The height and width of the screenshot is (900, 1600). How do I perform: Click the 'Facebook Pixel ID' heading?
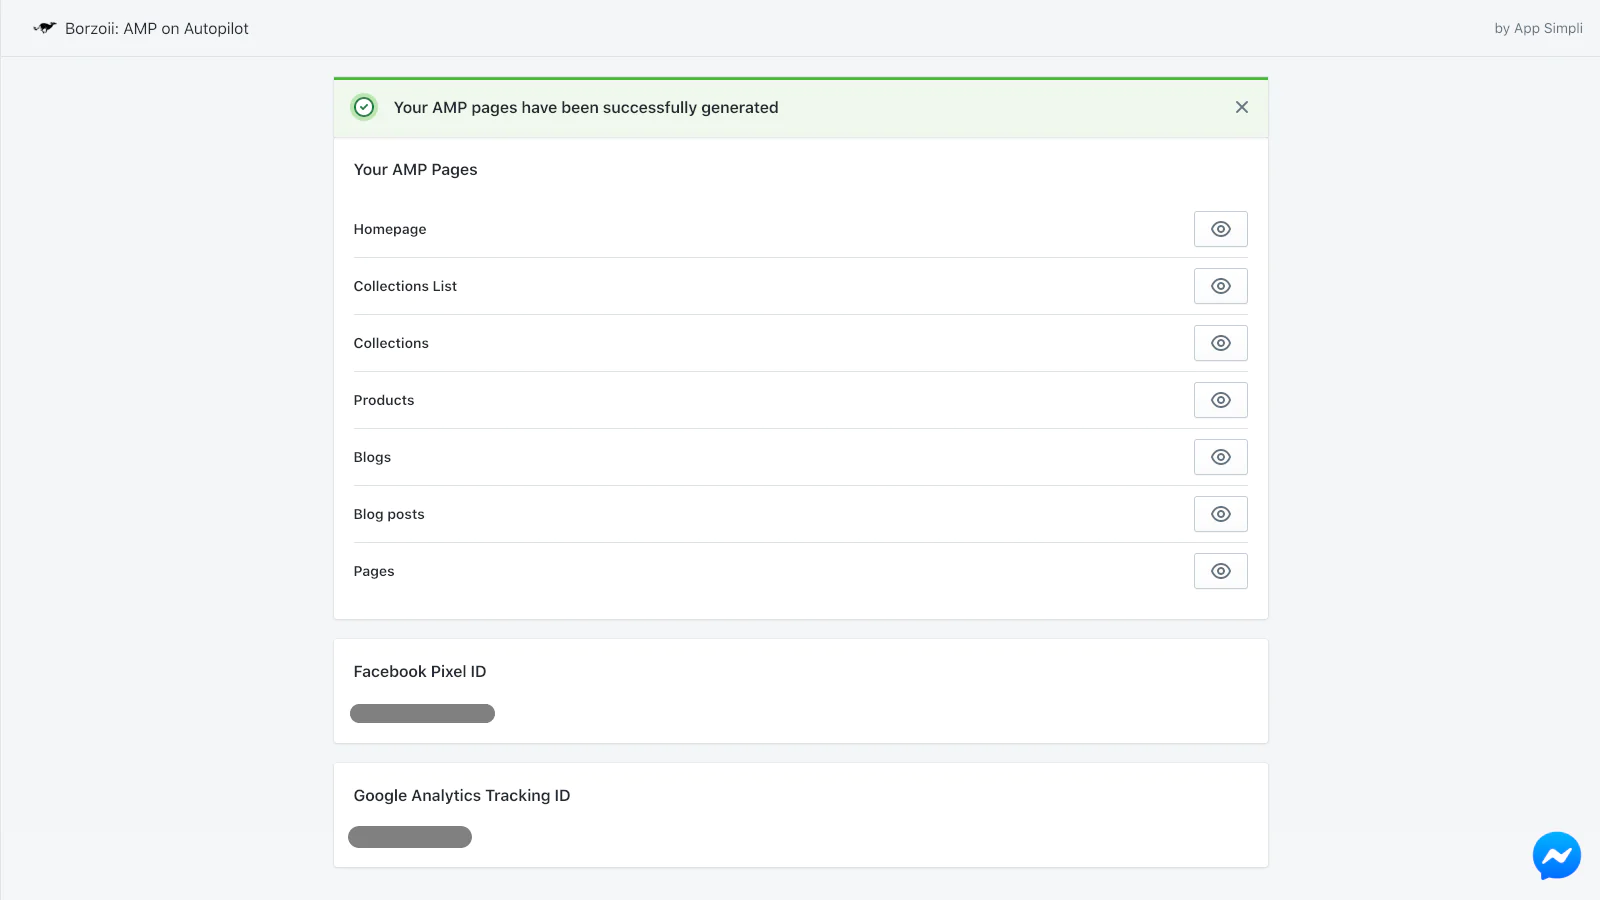420,672
